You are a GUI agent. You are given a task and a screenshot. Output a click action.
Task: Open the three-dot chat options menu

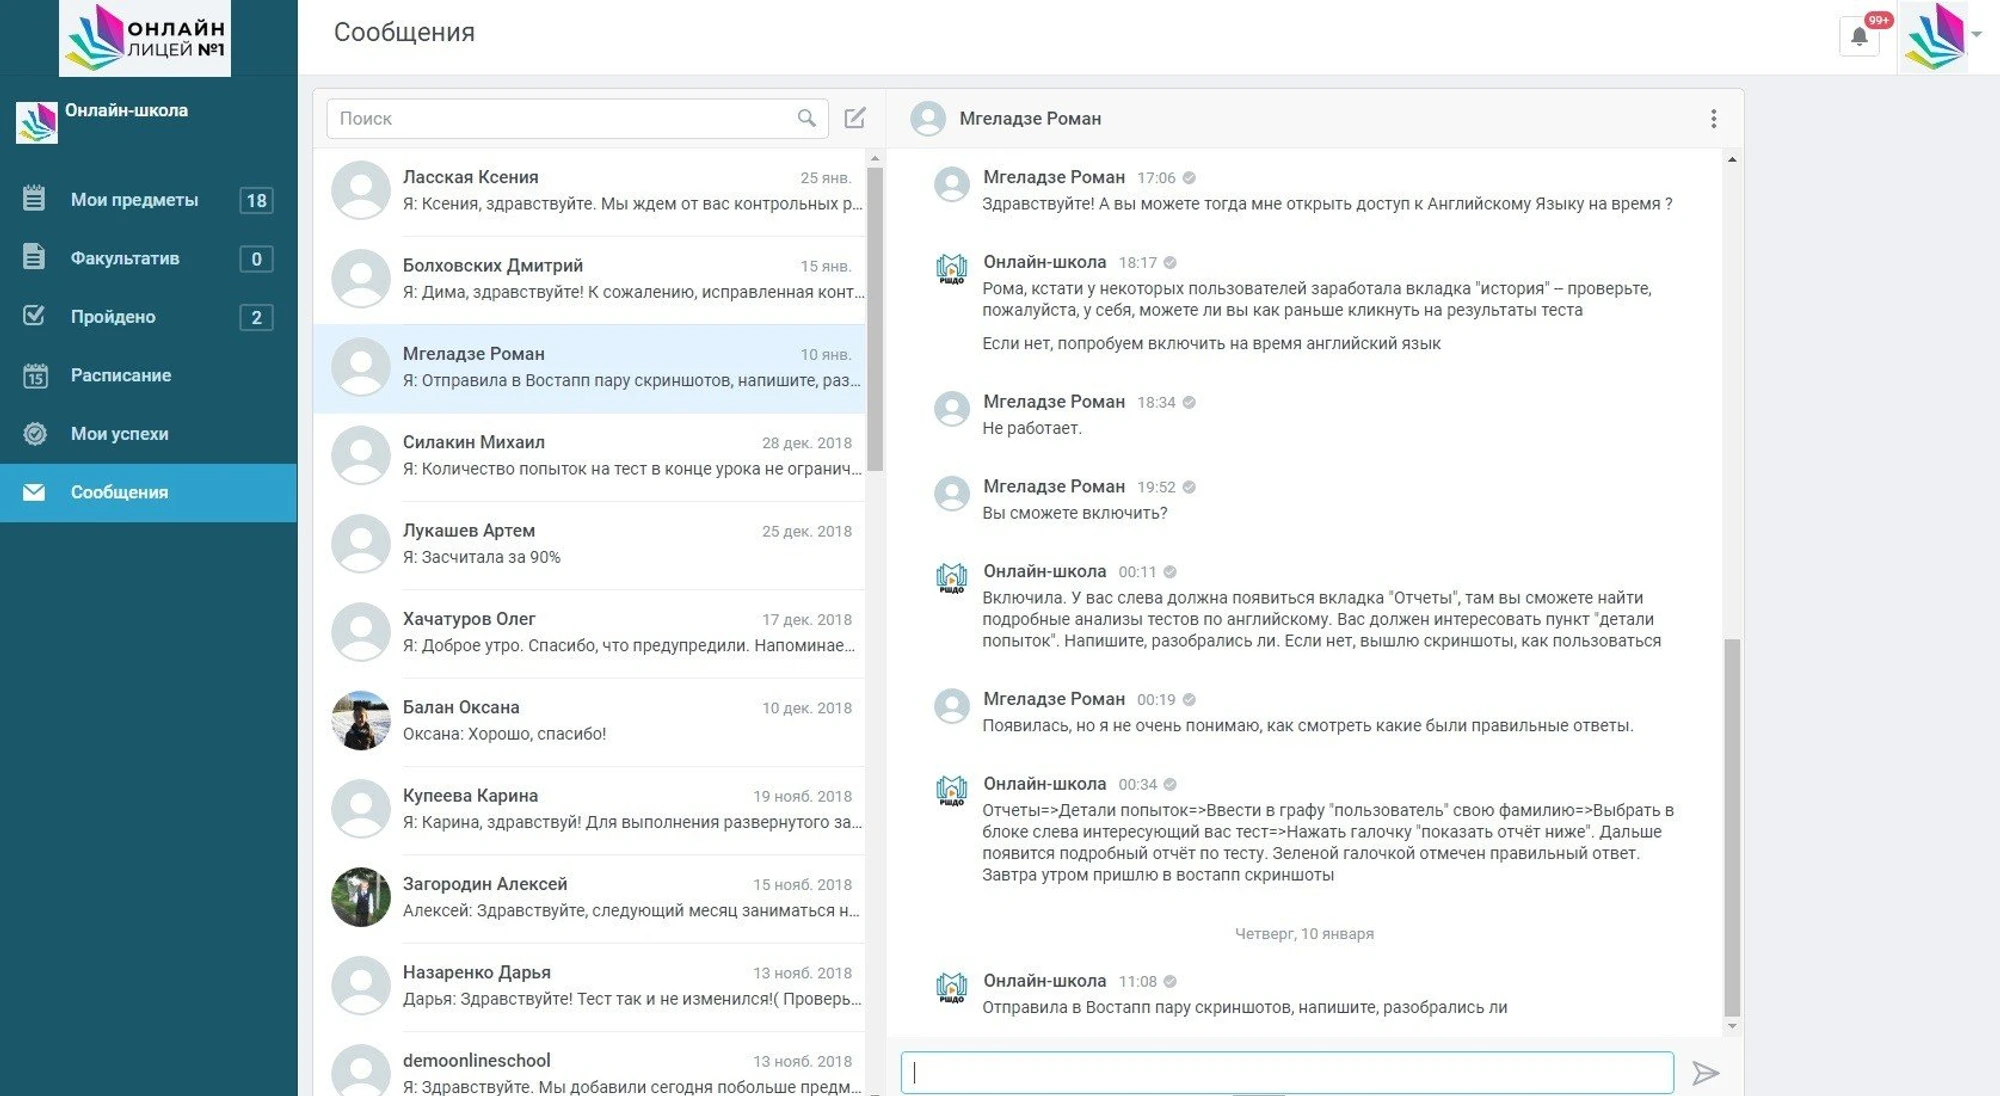[1713, 119]
